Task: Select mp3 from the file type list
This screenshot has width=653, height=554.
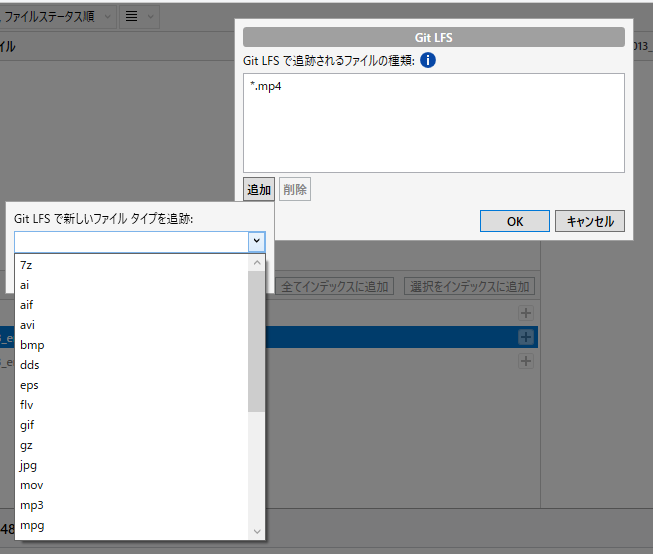Action: tap(132, 505)
